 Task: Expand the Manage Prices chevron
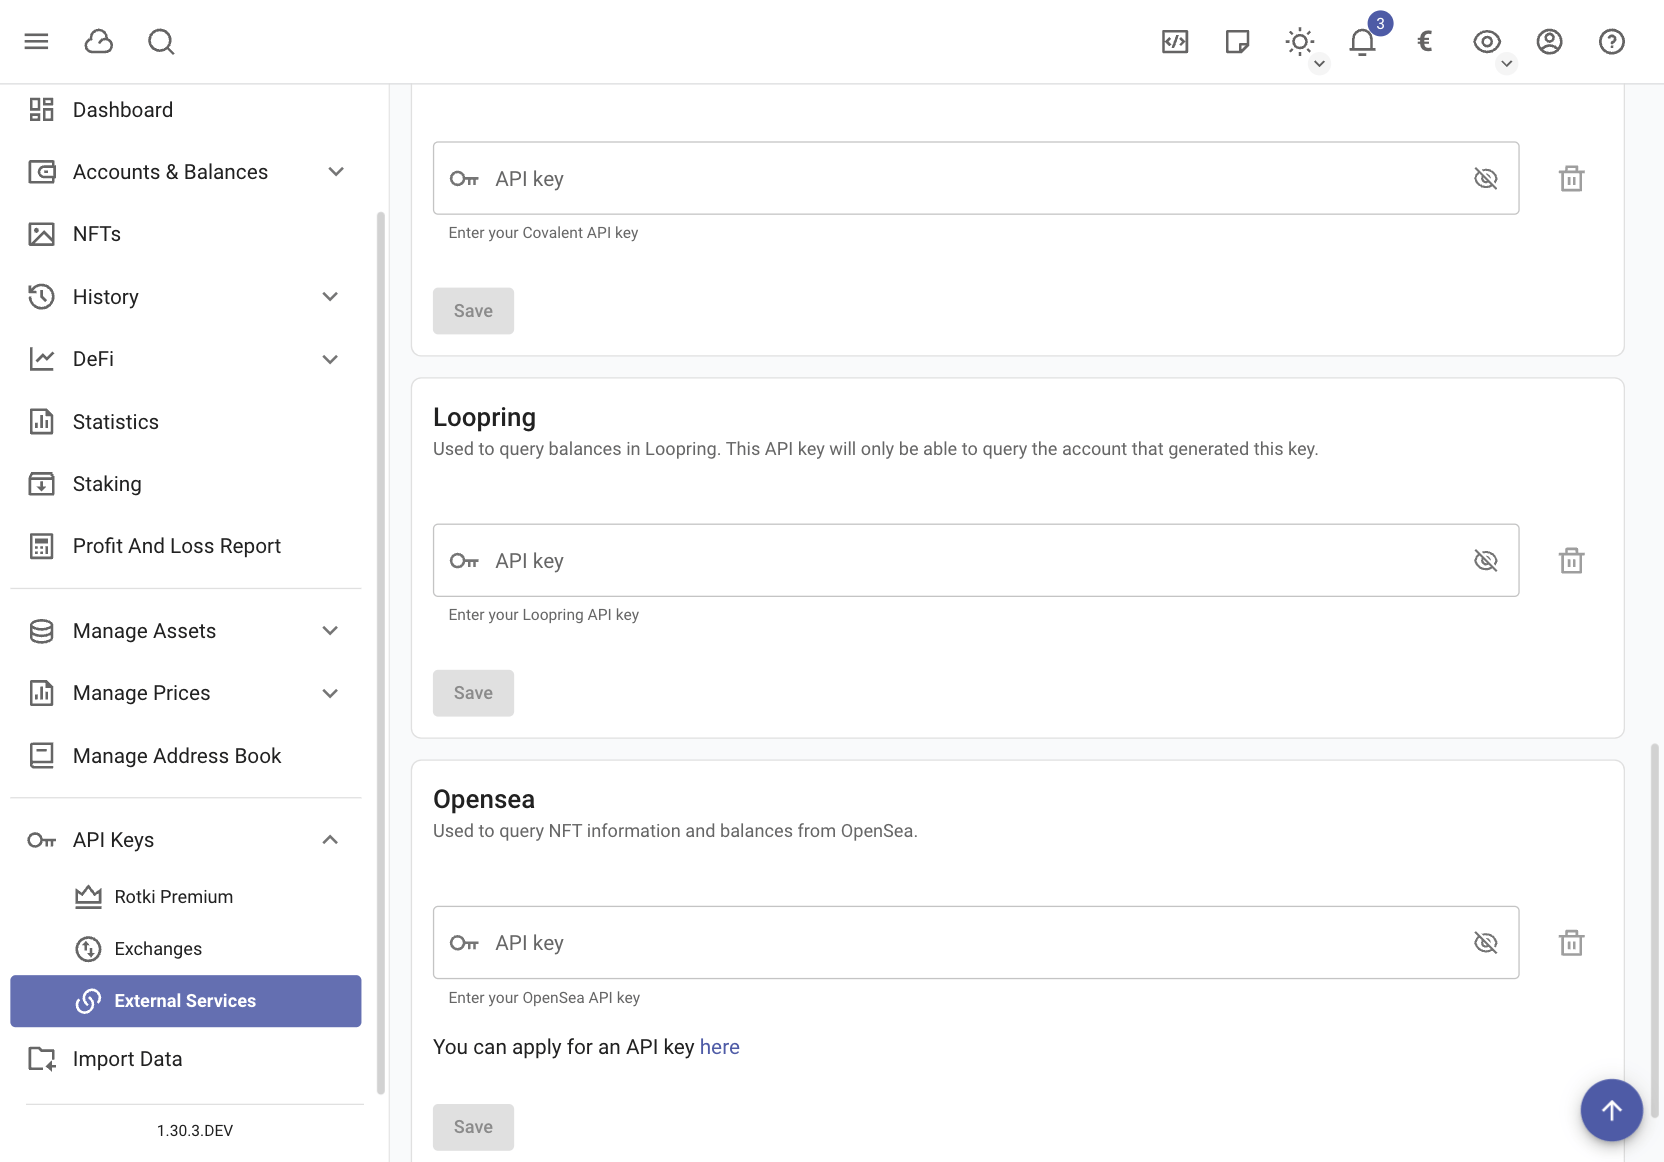tap(330, 693)
